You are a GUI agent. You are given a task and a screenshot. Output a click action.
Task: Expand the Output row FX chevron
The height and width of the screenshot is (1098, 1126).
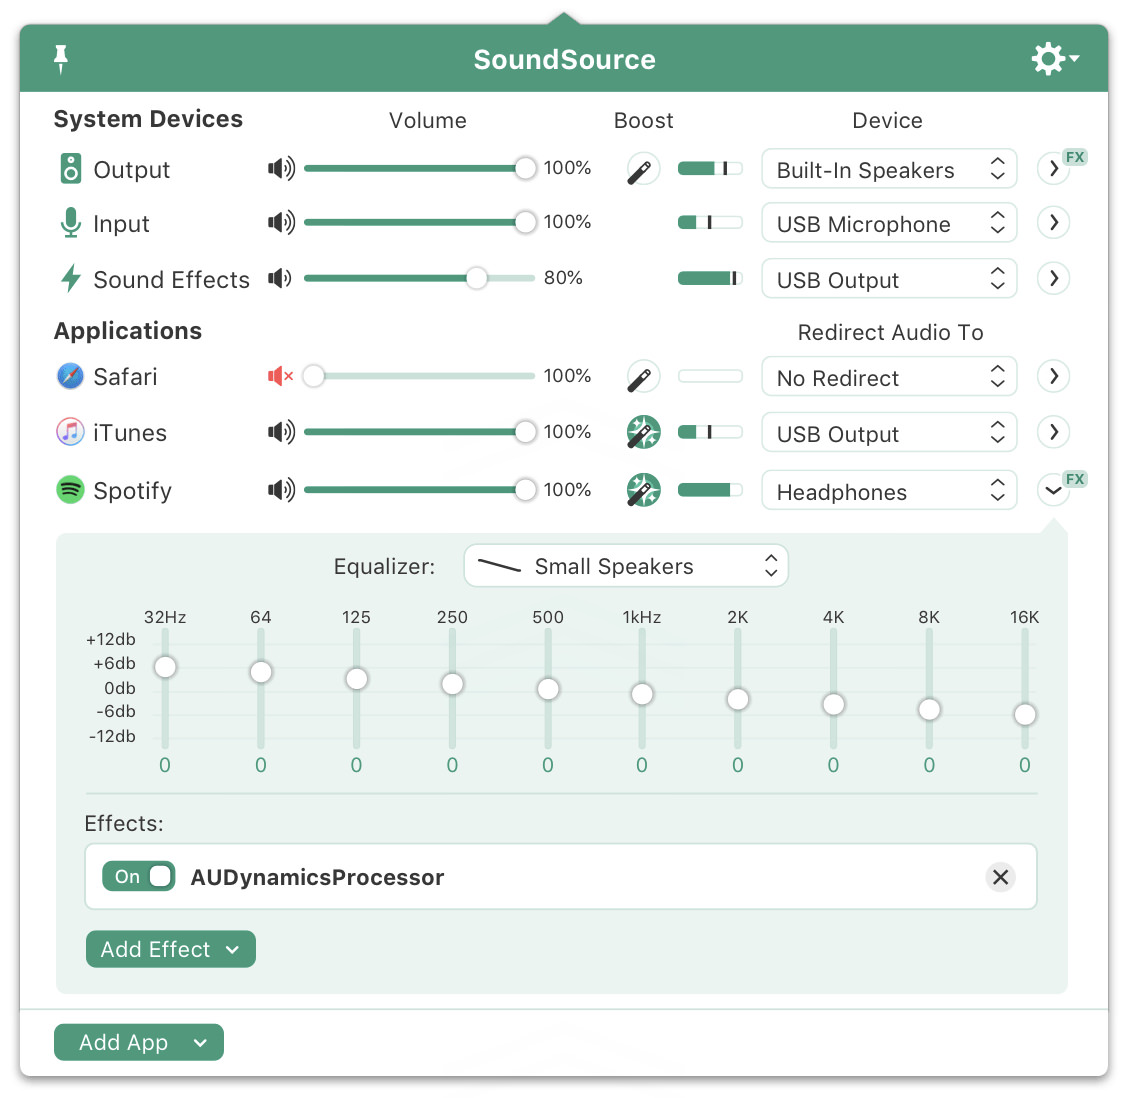click(x=1053, y=169)
